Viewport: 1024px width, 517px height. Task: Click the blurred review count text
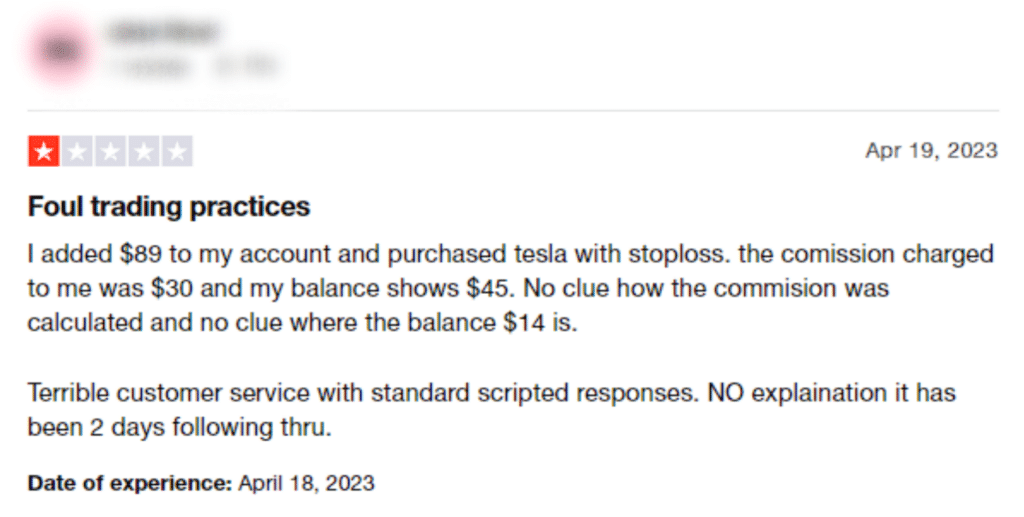point(149,66)
